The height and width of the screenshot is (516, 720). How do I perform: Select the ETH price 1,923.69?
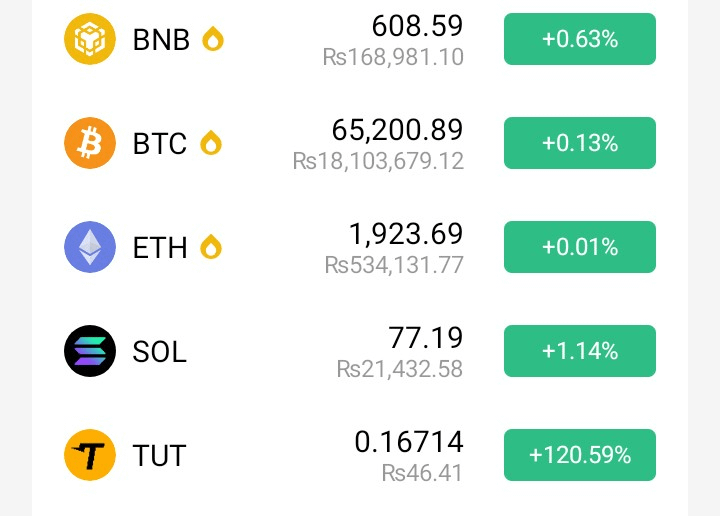coord(406,234)
